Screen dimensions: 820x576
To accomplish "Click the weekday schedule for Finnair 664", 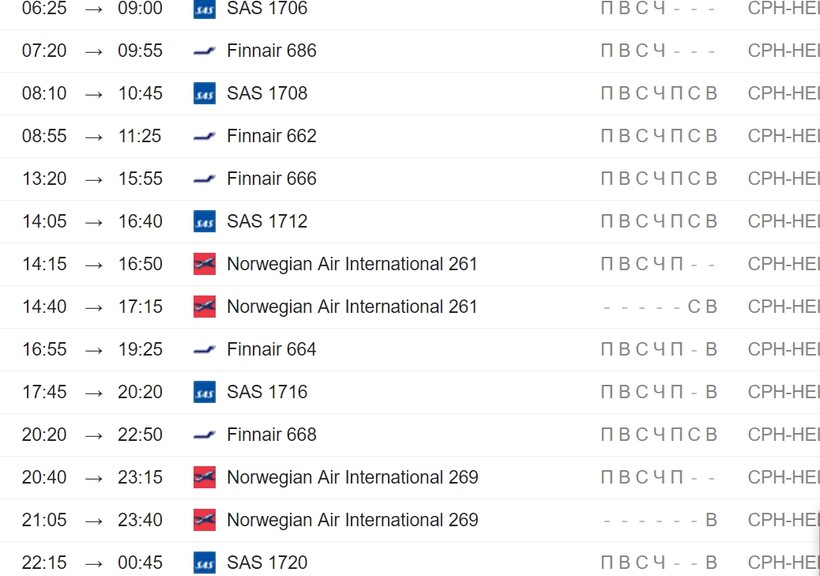I will 659,349.
